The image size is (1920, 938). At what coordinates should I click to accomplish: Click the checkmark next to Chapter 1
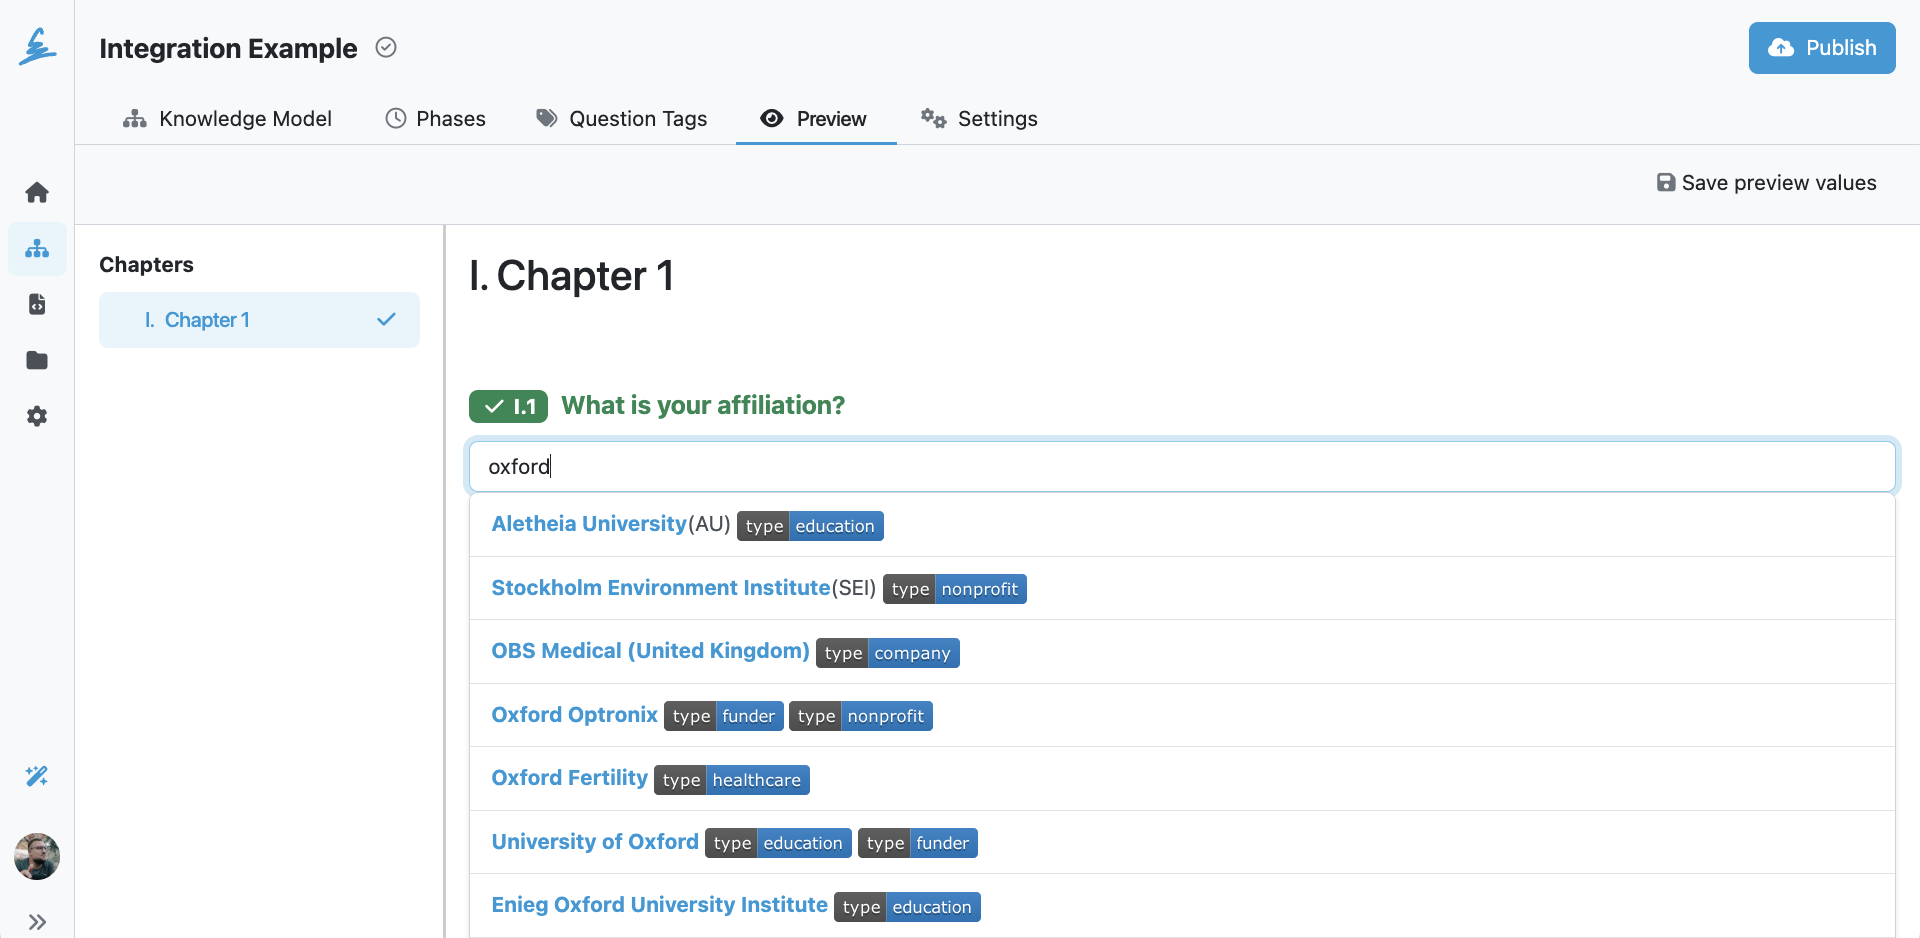coord(385,320)
